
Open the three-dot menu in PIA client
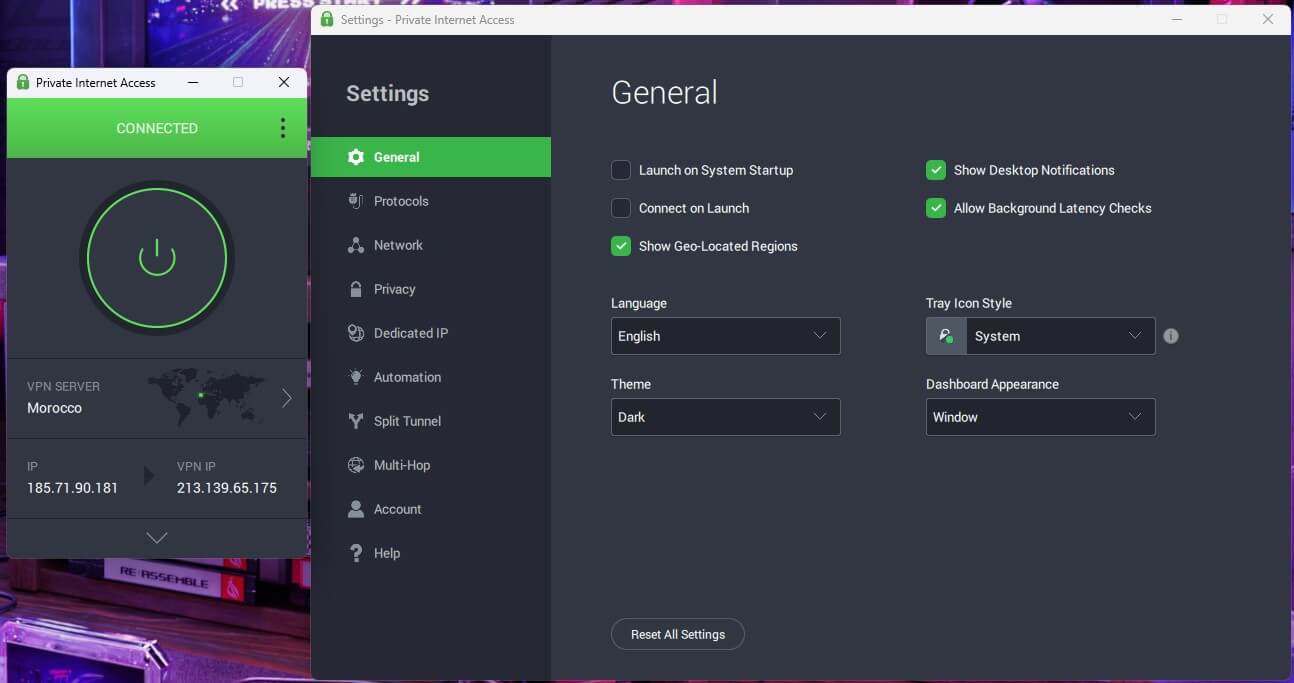[283, 128]
